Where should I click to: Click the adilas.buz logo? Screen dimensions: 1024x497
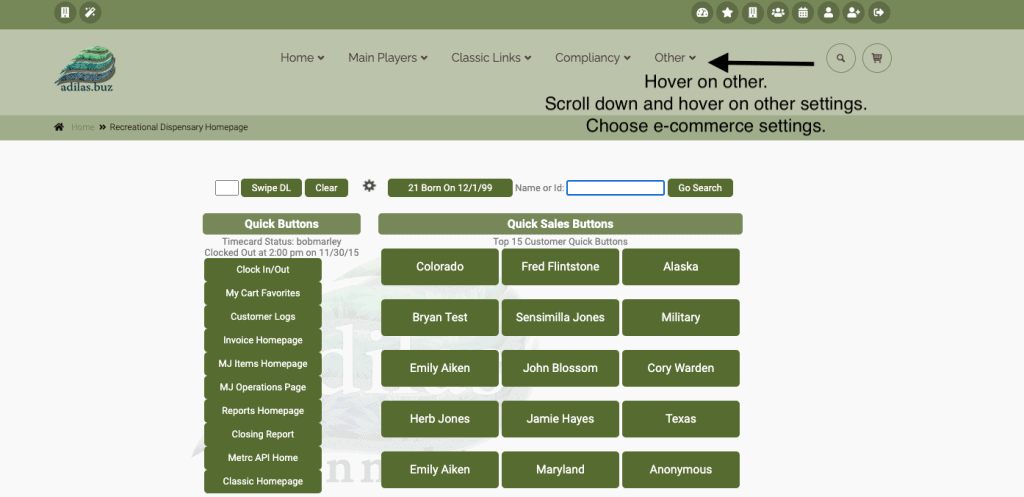[85, 69]
